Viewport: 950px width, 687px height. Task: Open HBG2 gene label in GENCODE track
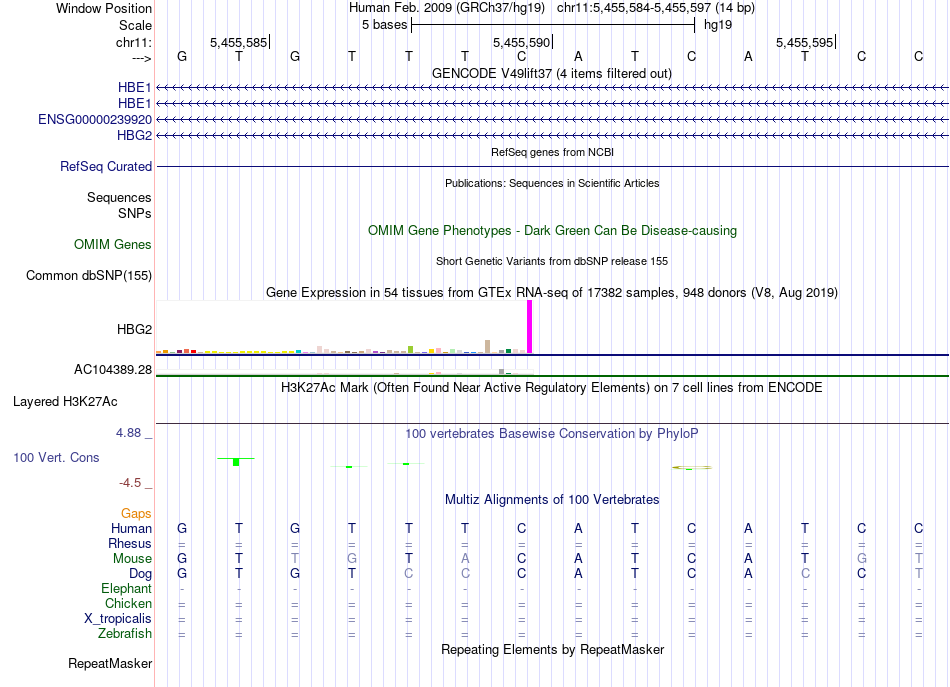(135, 135)
